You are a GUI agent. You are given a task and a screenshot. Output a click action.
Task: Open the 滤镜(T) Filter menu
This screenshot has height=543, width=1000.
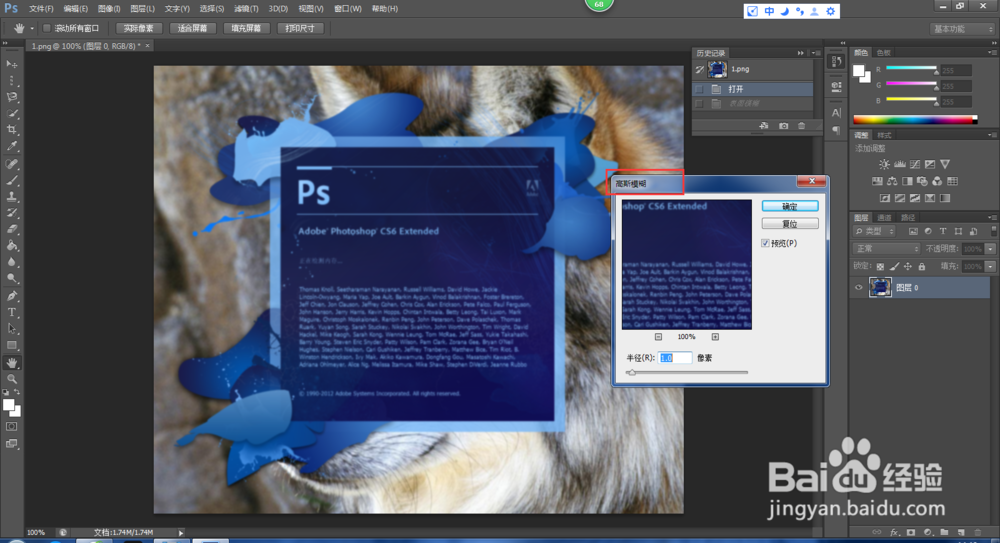(246, 9)
